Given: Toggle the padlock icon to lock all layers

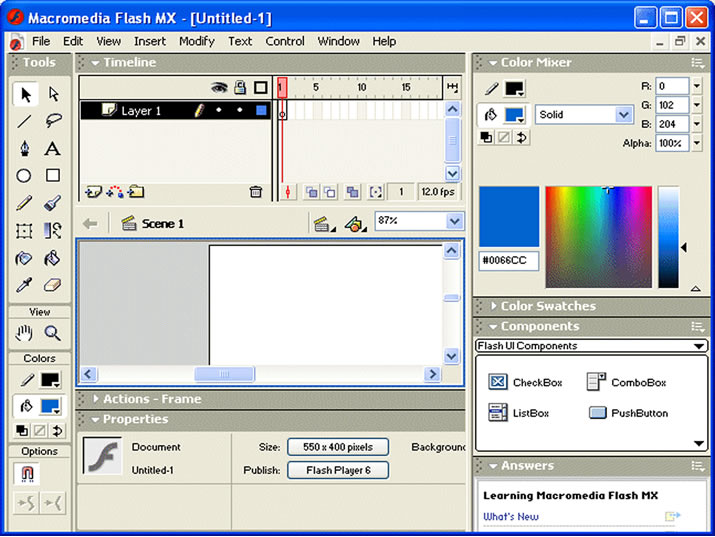Looking at the screenshot, I should click(x=240, y=88).
